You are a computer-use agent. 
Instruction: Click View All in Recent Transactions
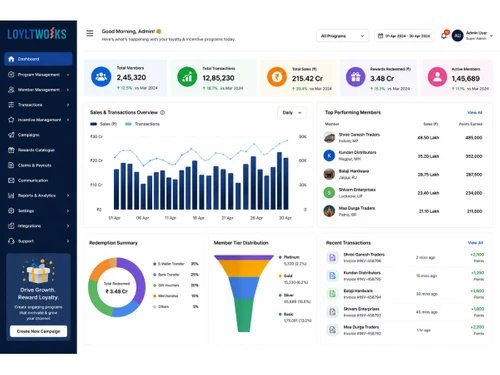(475, 243)
